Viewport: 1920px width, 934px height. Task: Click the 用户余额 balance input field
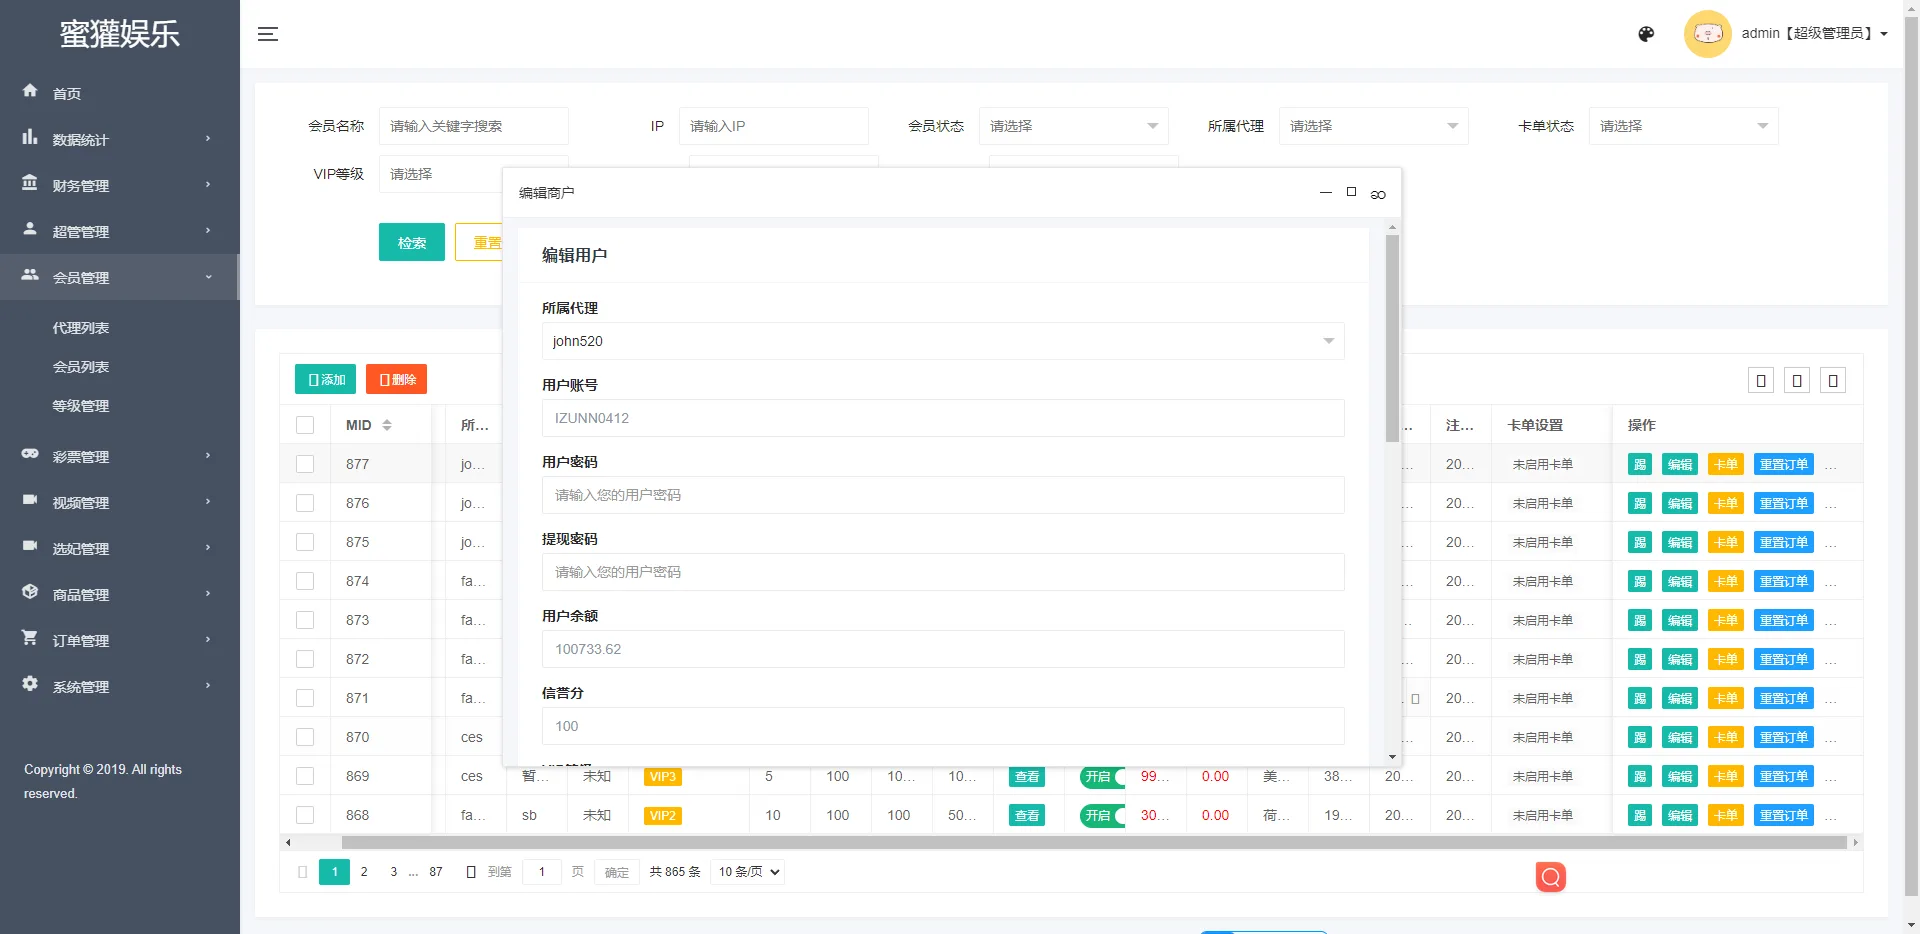tap(941, 649)
